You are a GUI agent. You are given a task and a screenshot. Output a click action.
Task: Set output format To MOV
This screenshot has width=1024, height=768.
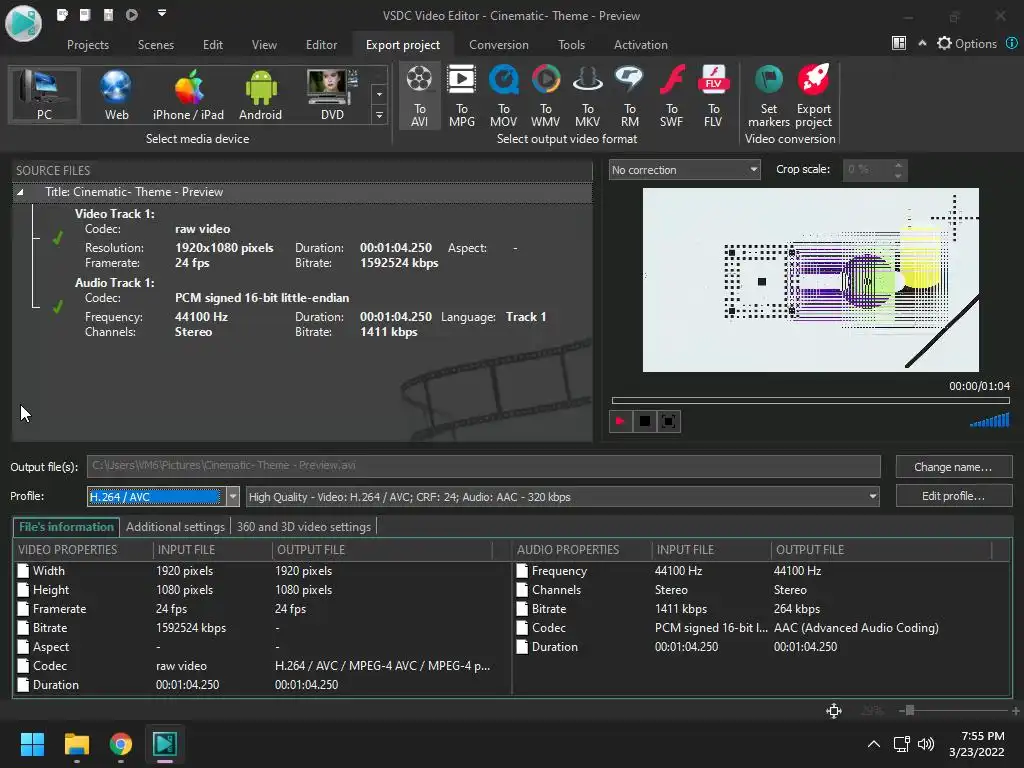504,96
